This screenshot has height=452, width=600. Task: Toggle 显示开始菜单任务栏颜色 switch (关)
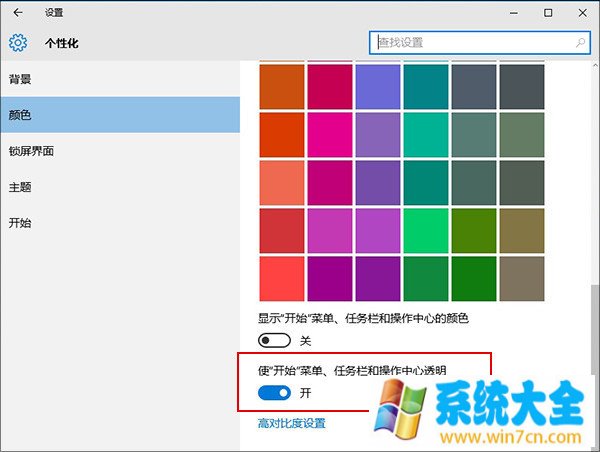(274, 340)
